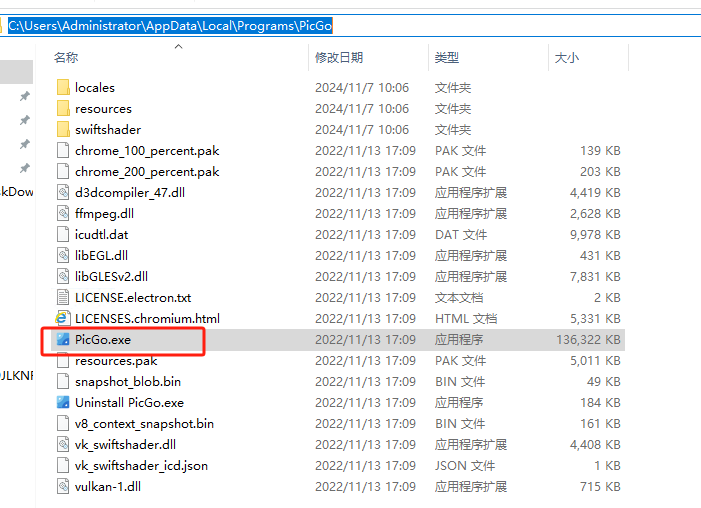This screenshot has height=508, width=701.
Task: Select the vulkan-1.dll file name
Action: tap(108, 487)
